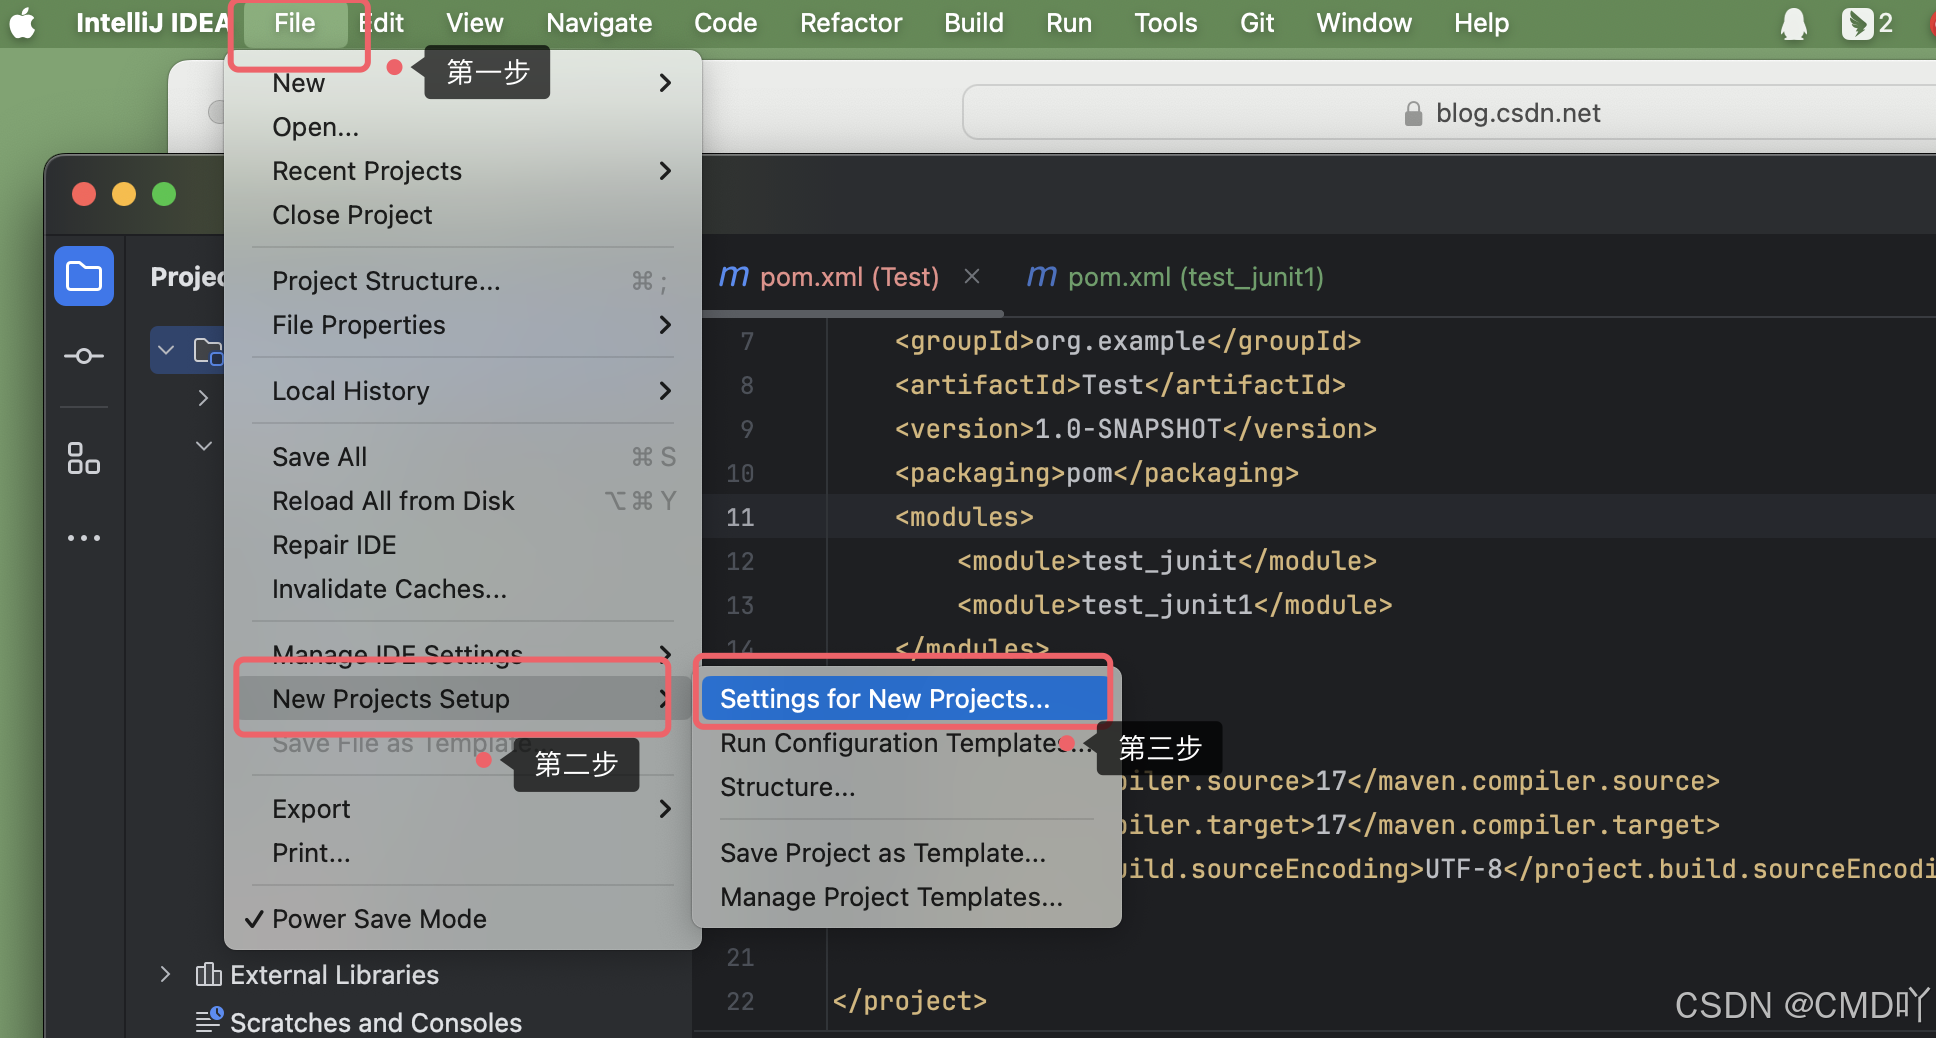This screenshot has height=1038, width=1936.
Task: Click the Project tool window folder icon
Action: 84,276
